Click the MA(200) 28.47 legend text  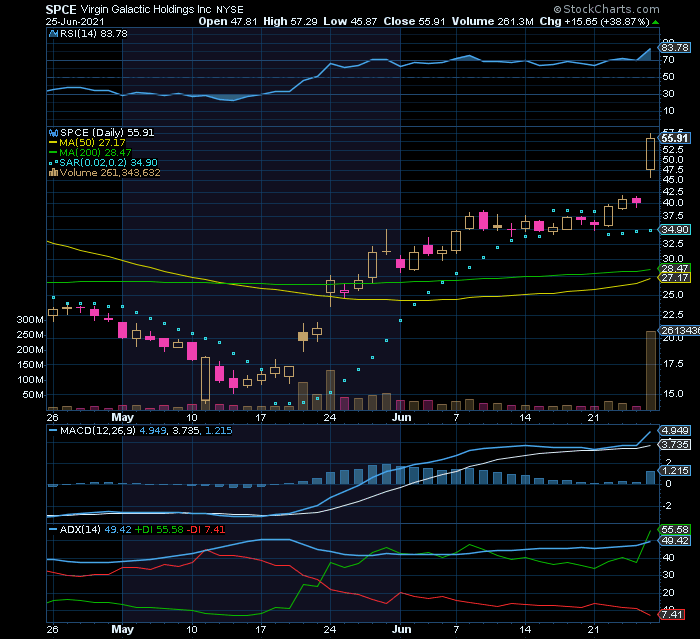pos(96,153)
